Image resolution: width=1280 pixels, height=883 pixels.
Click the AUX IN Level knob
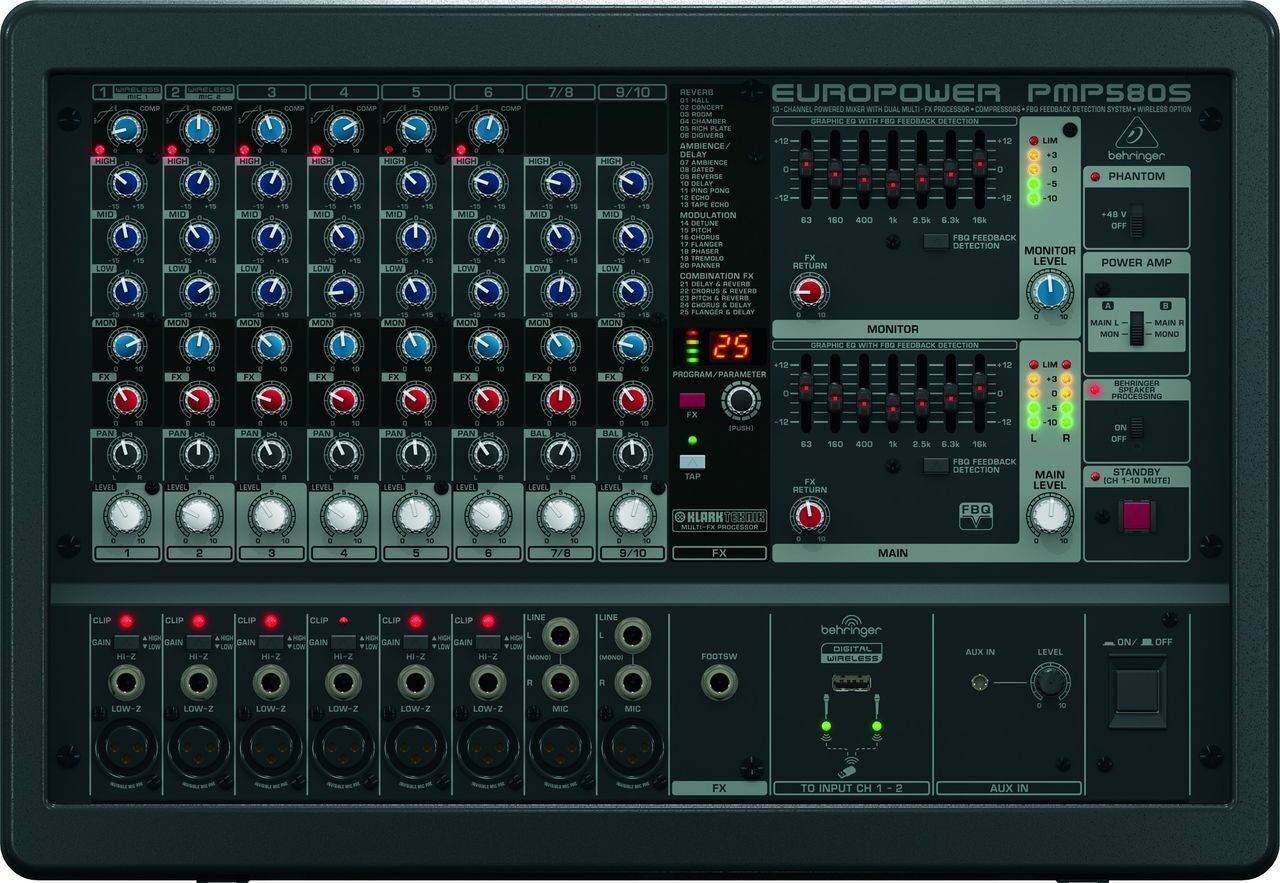point(1049,683)
